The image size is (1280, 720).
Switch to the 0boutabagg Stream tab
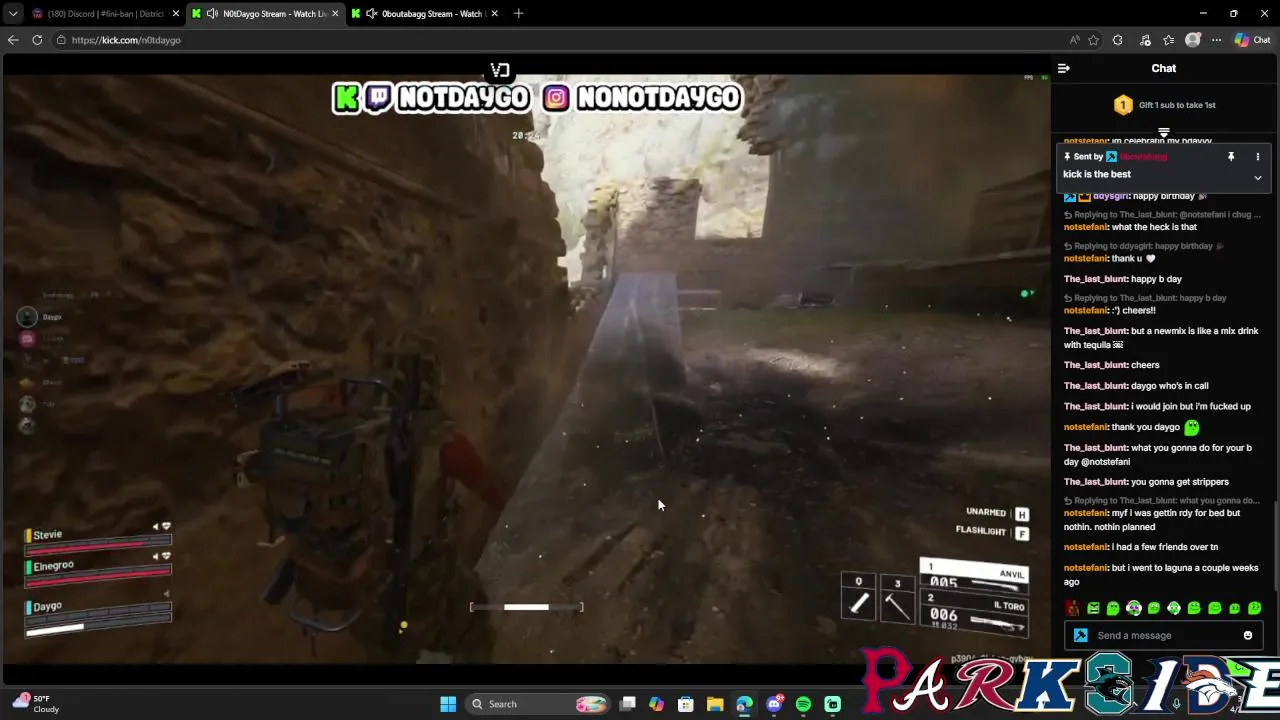[x=425, y=13]
